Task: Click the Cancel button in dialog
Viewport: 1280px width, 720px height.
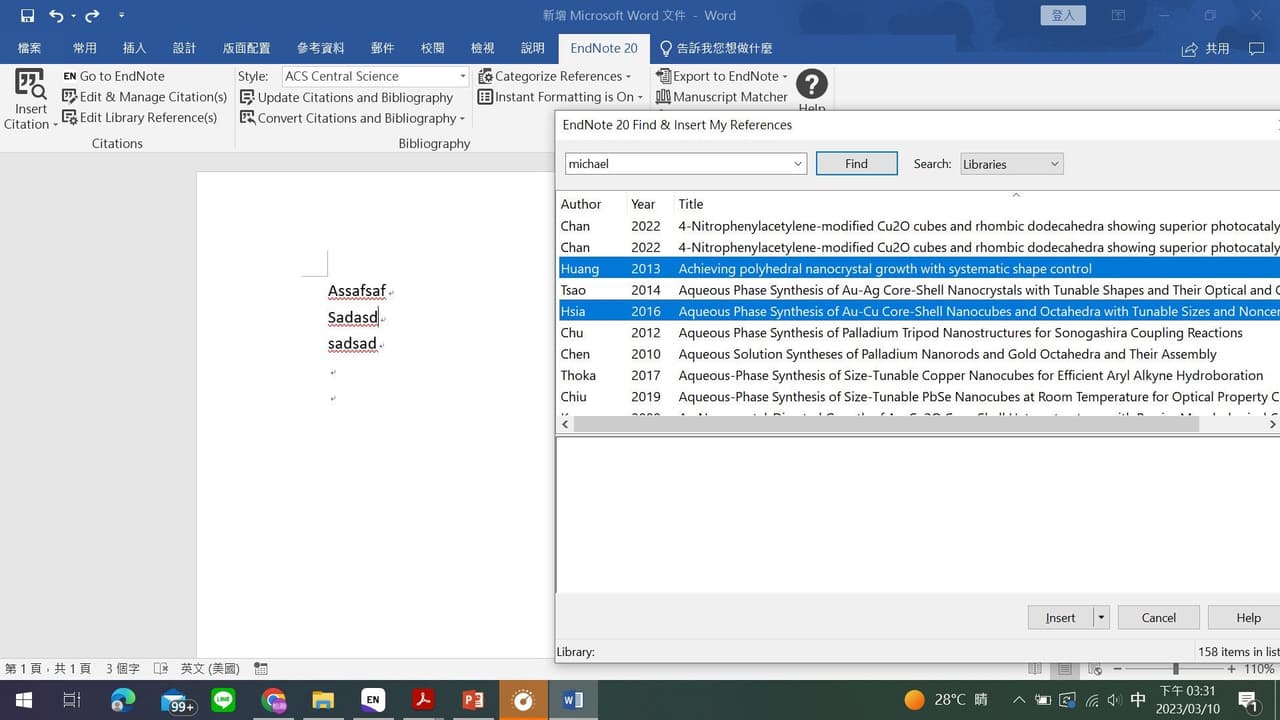Action: (1158, 618)
